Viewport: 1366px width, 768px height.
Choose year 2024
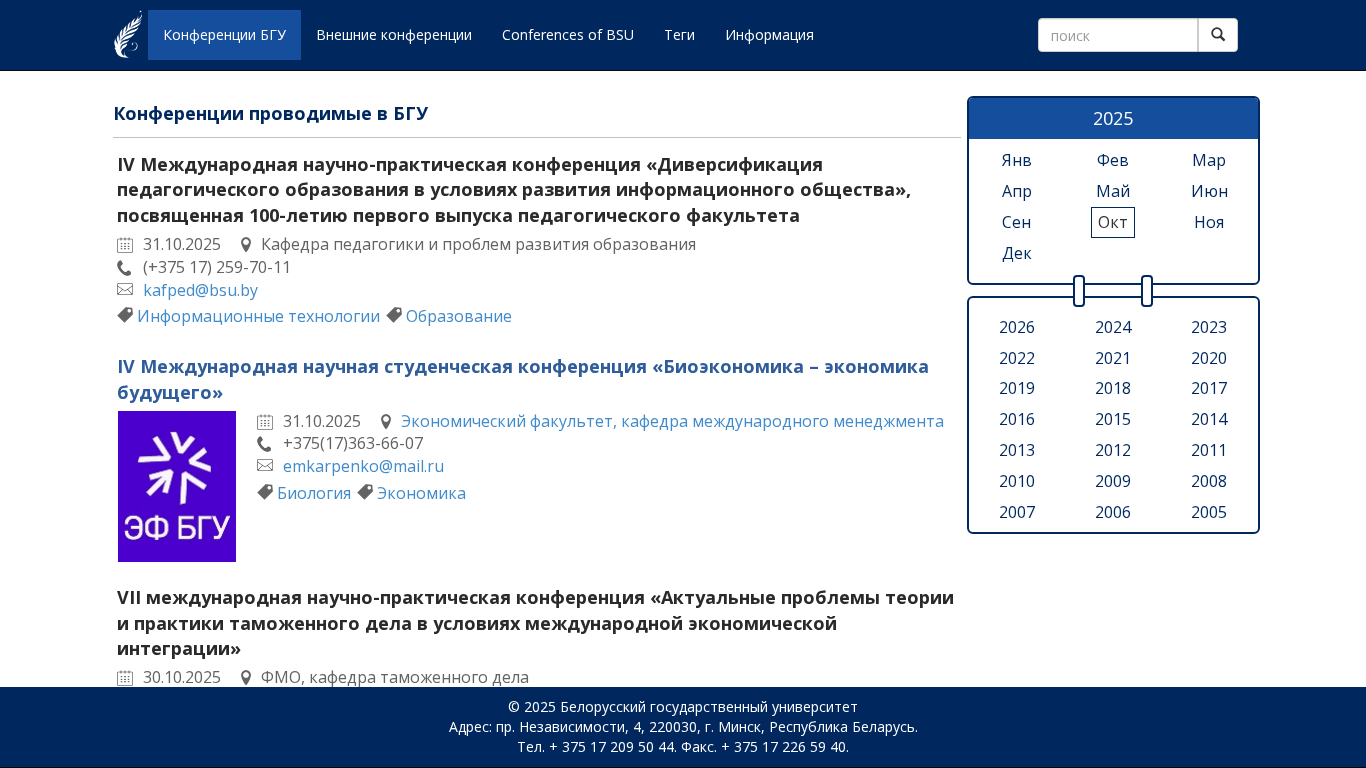pyautogui.click(x=1113, y=327)
